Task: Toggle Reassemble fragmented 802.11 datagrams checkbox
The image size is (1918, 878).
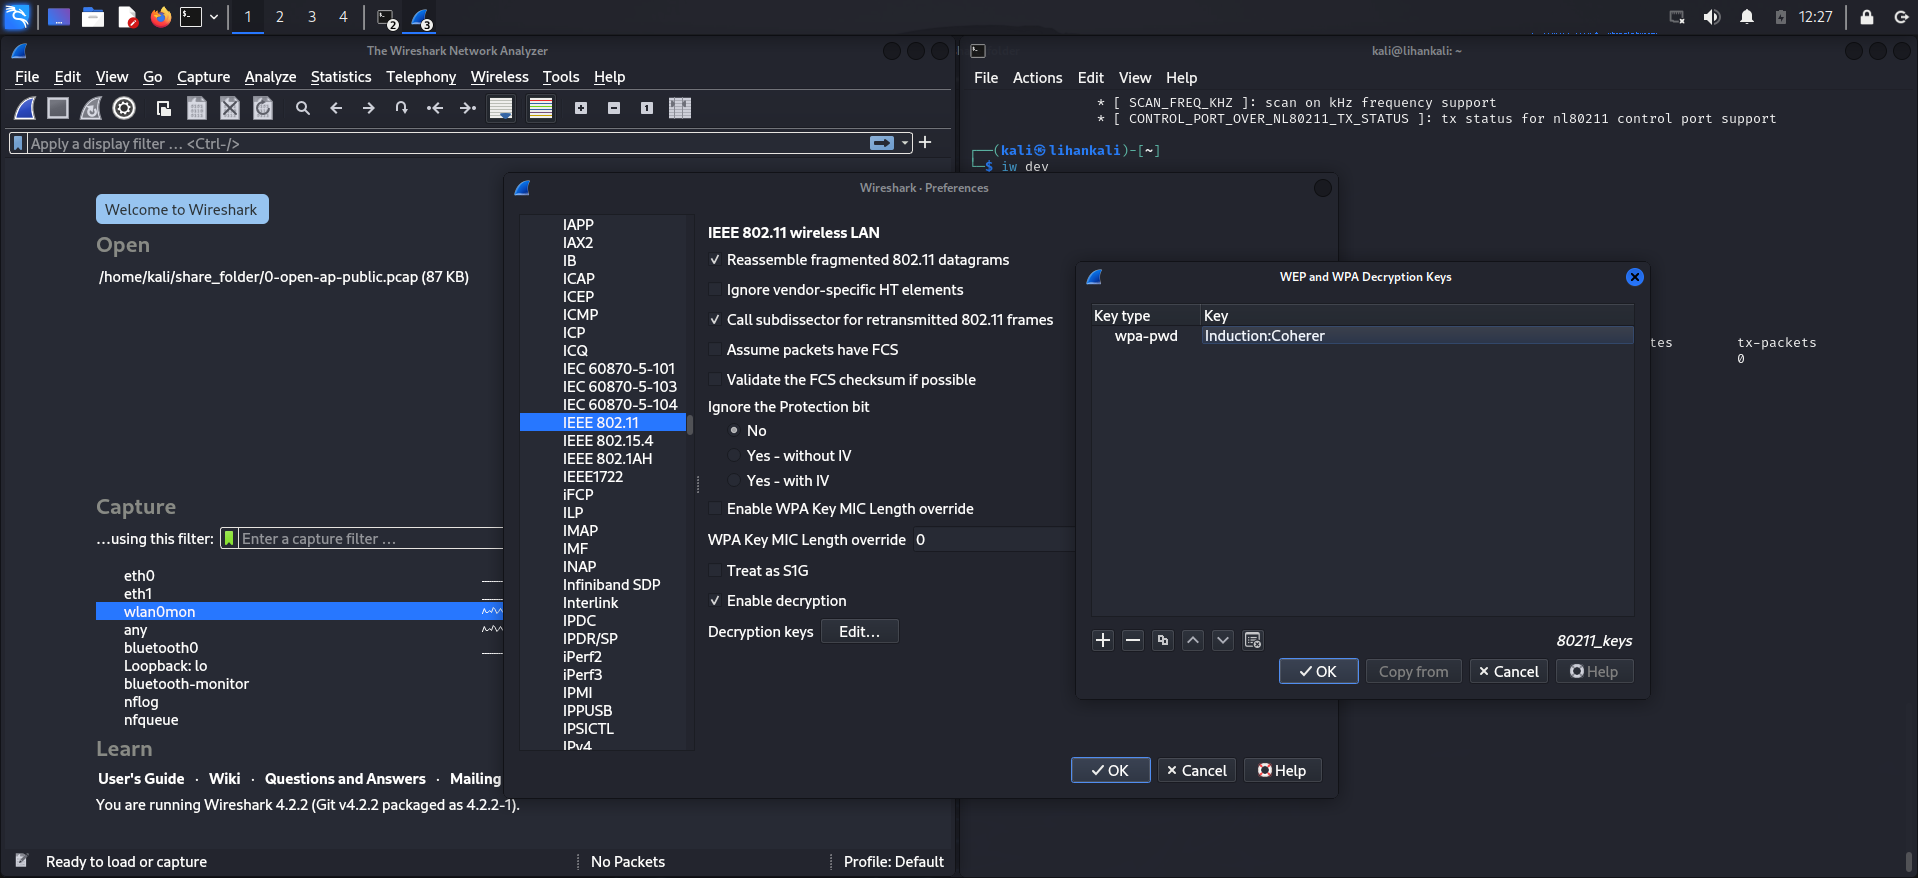Action: [x=715, y=260]
